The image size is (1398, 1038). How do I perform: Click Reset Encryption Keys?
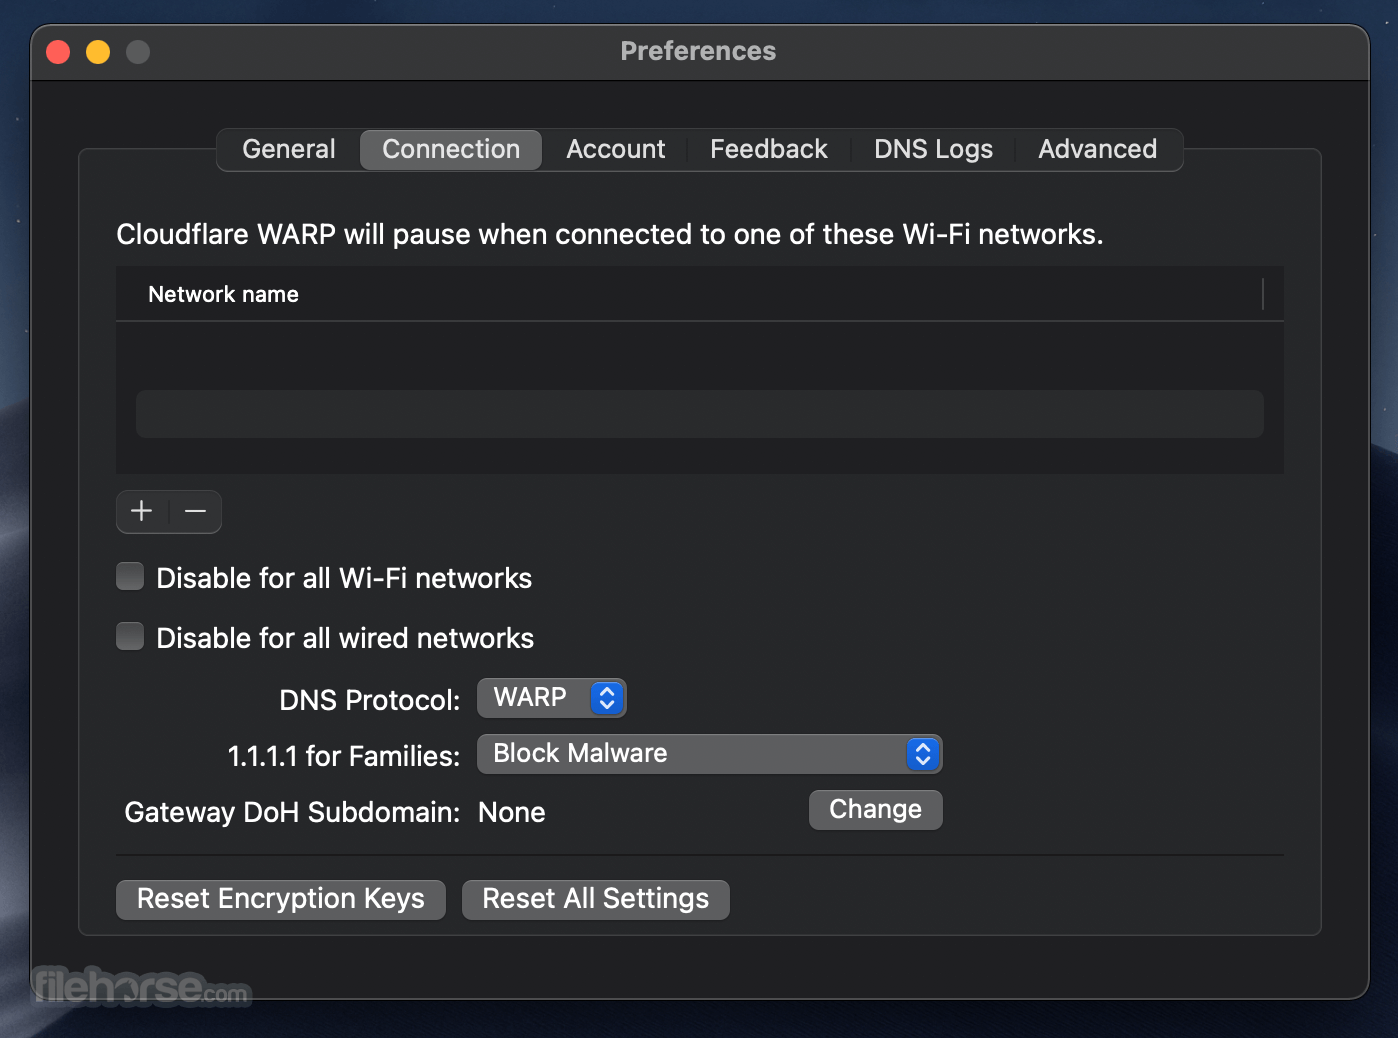pos(281,899)
